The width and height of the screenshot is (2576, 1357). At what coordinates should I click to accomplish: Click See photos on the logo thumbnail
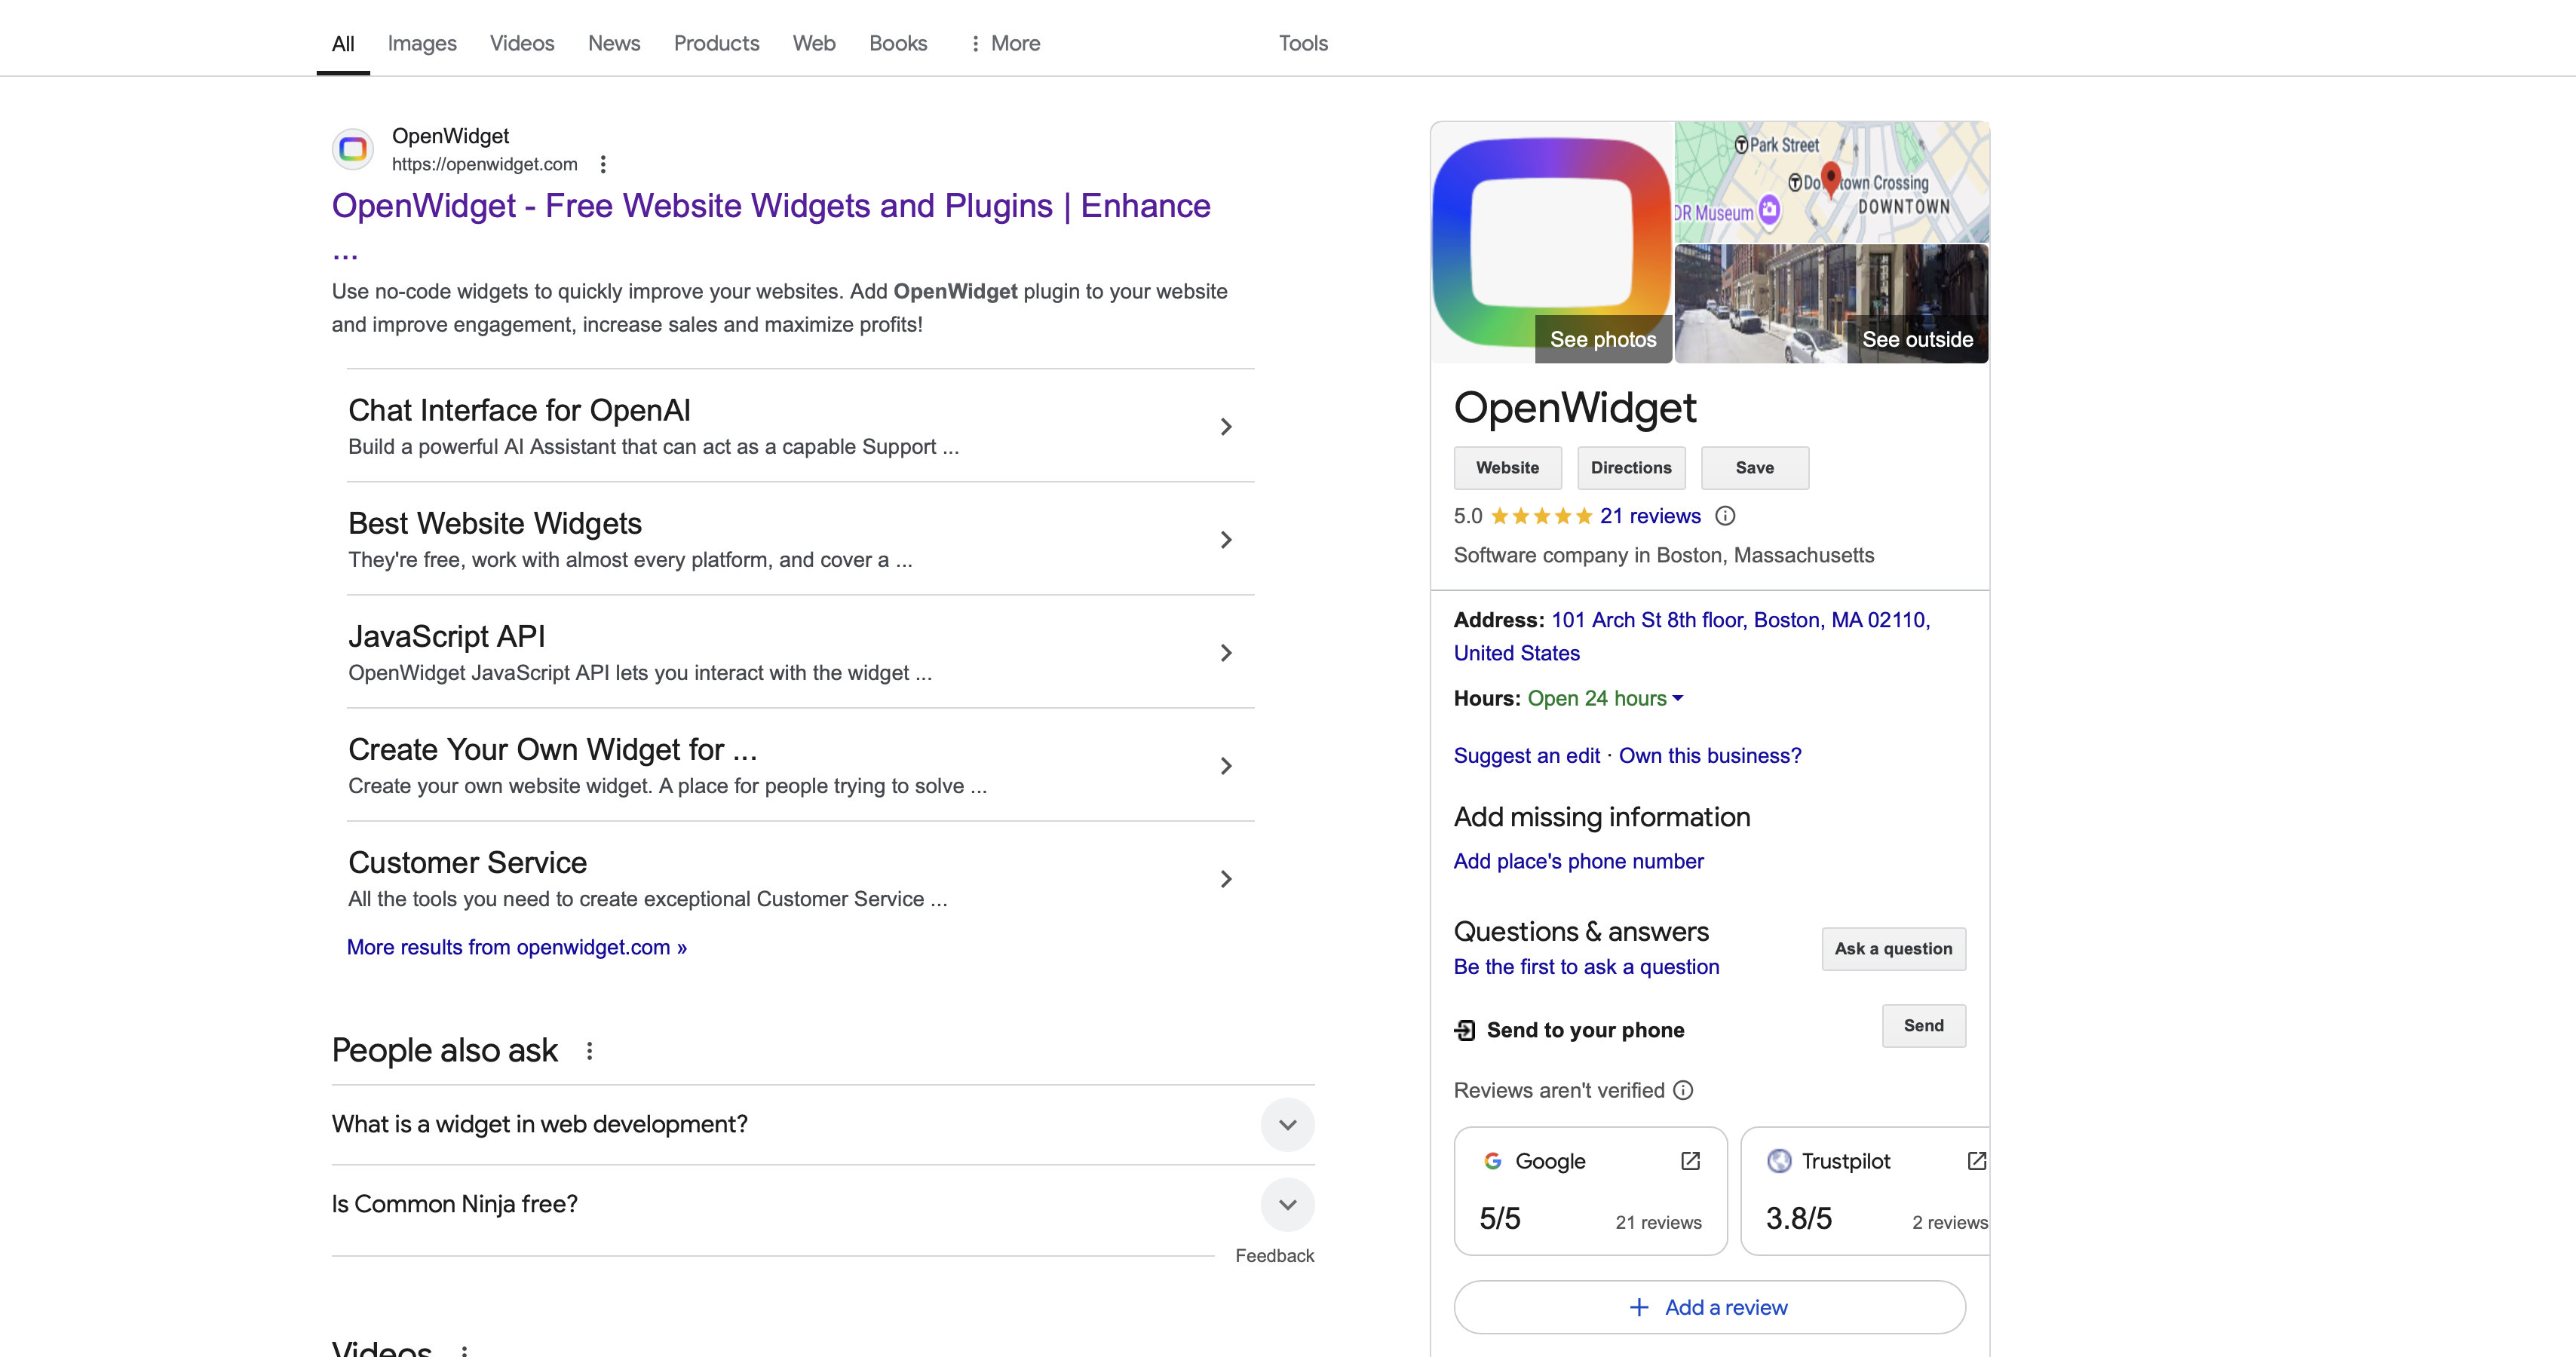point(1603,339)
